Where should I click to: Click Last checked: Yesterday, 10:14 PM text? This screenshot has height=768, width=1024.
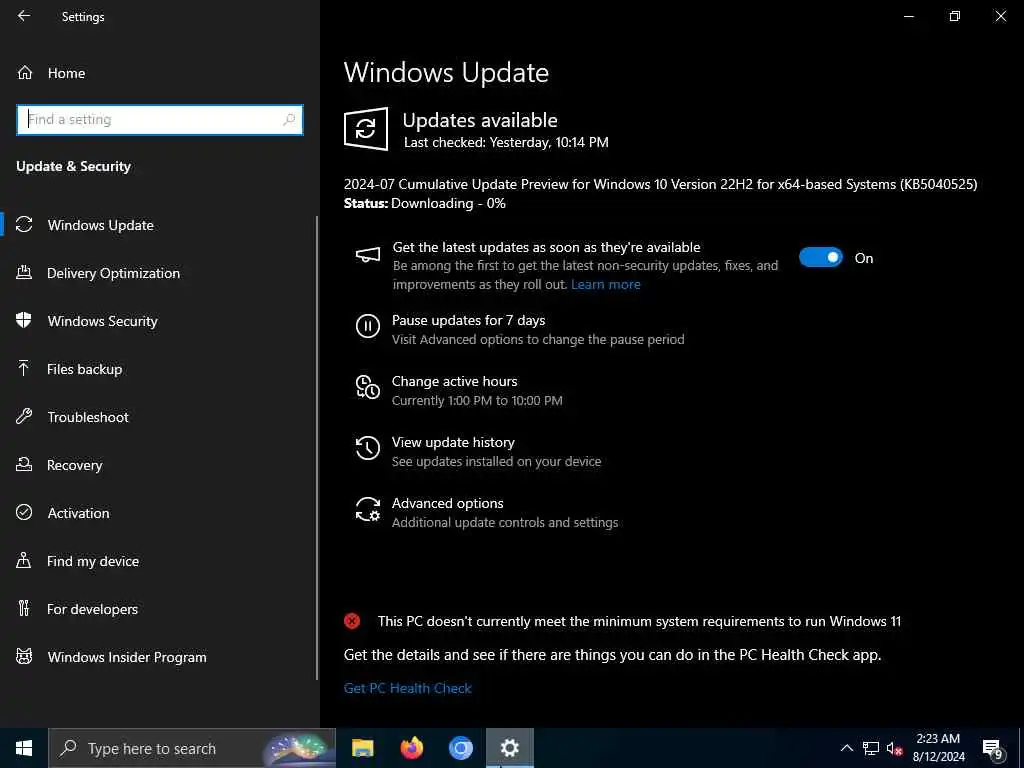tap(506, 142)
